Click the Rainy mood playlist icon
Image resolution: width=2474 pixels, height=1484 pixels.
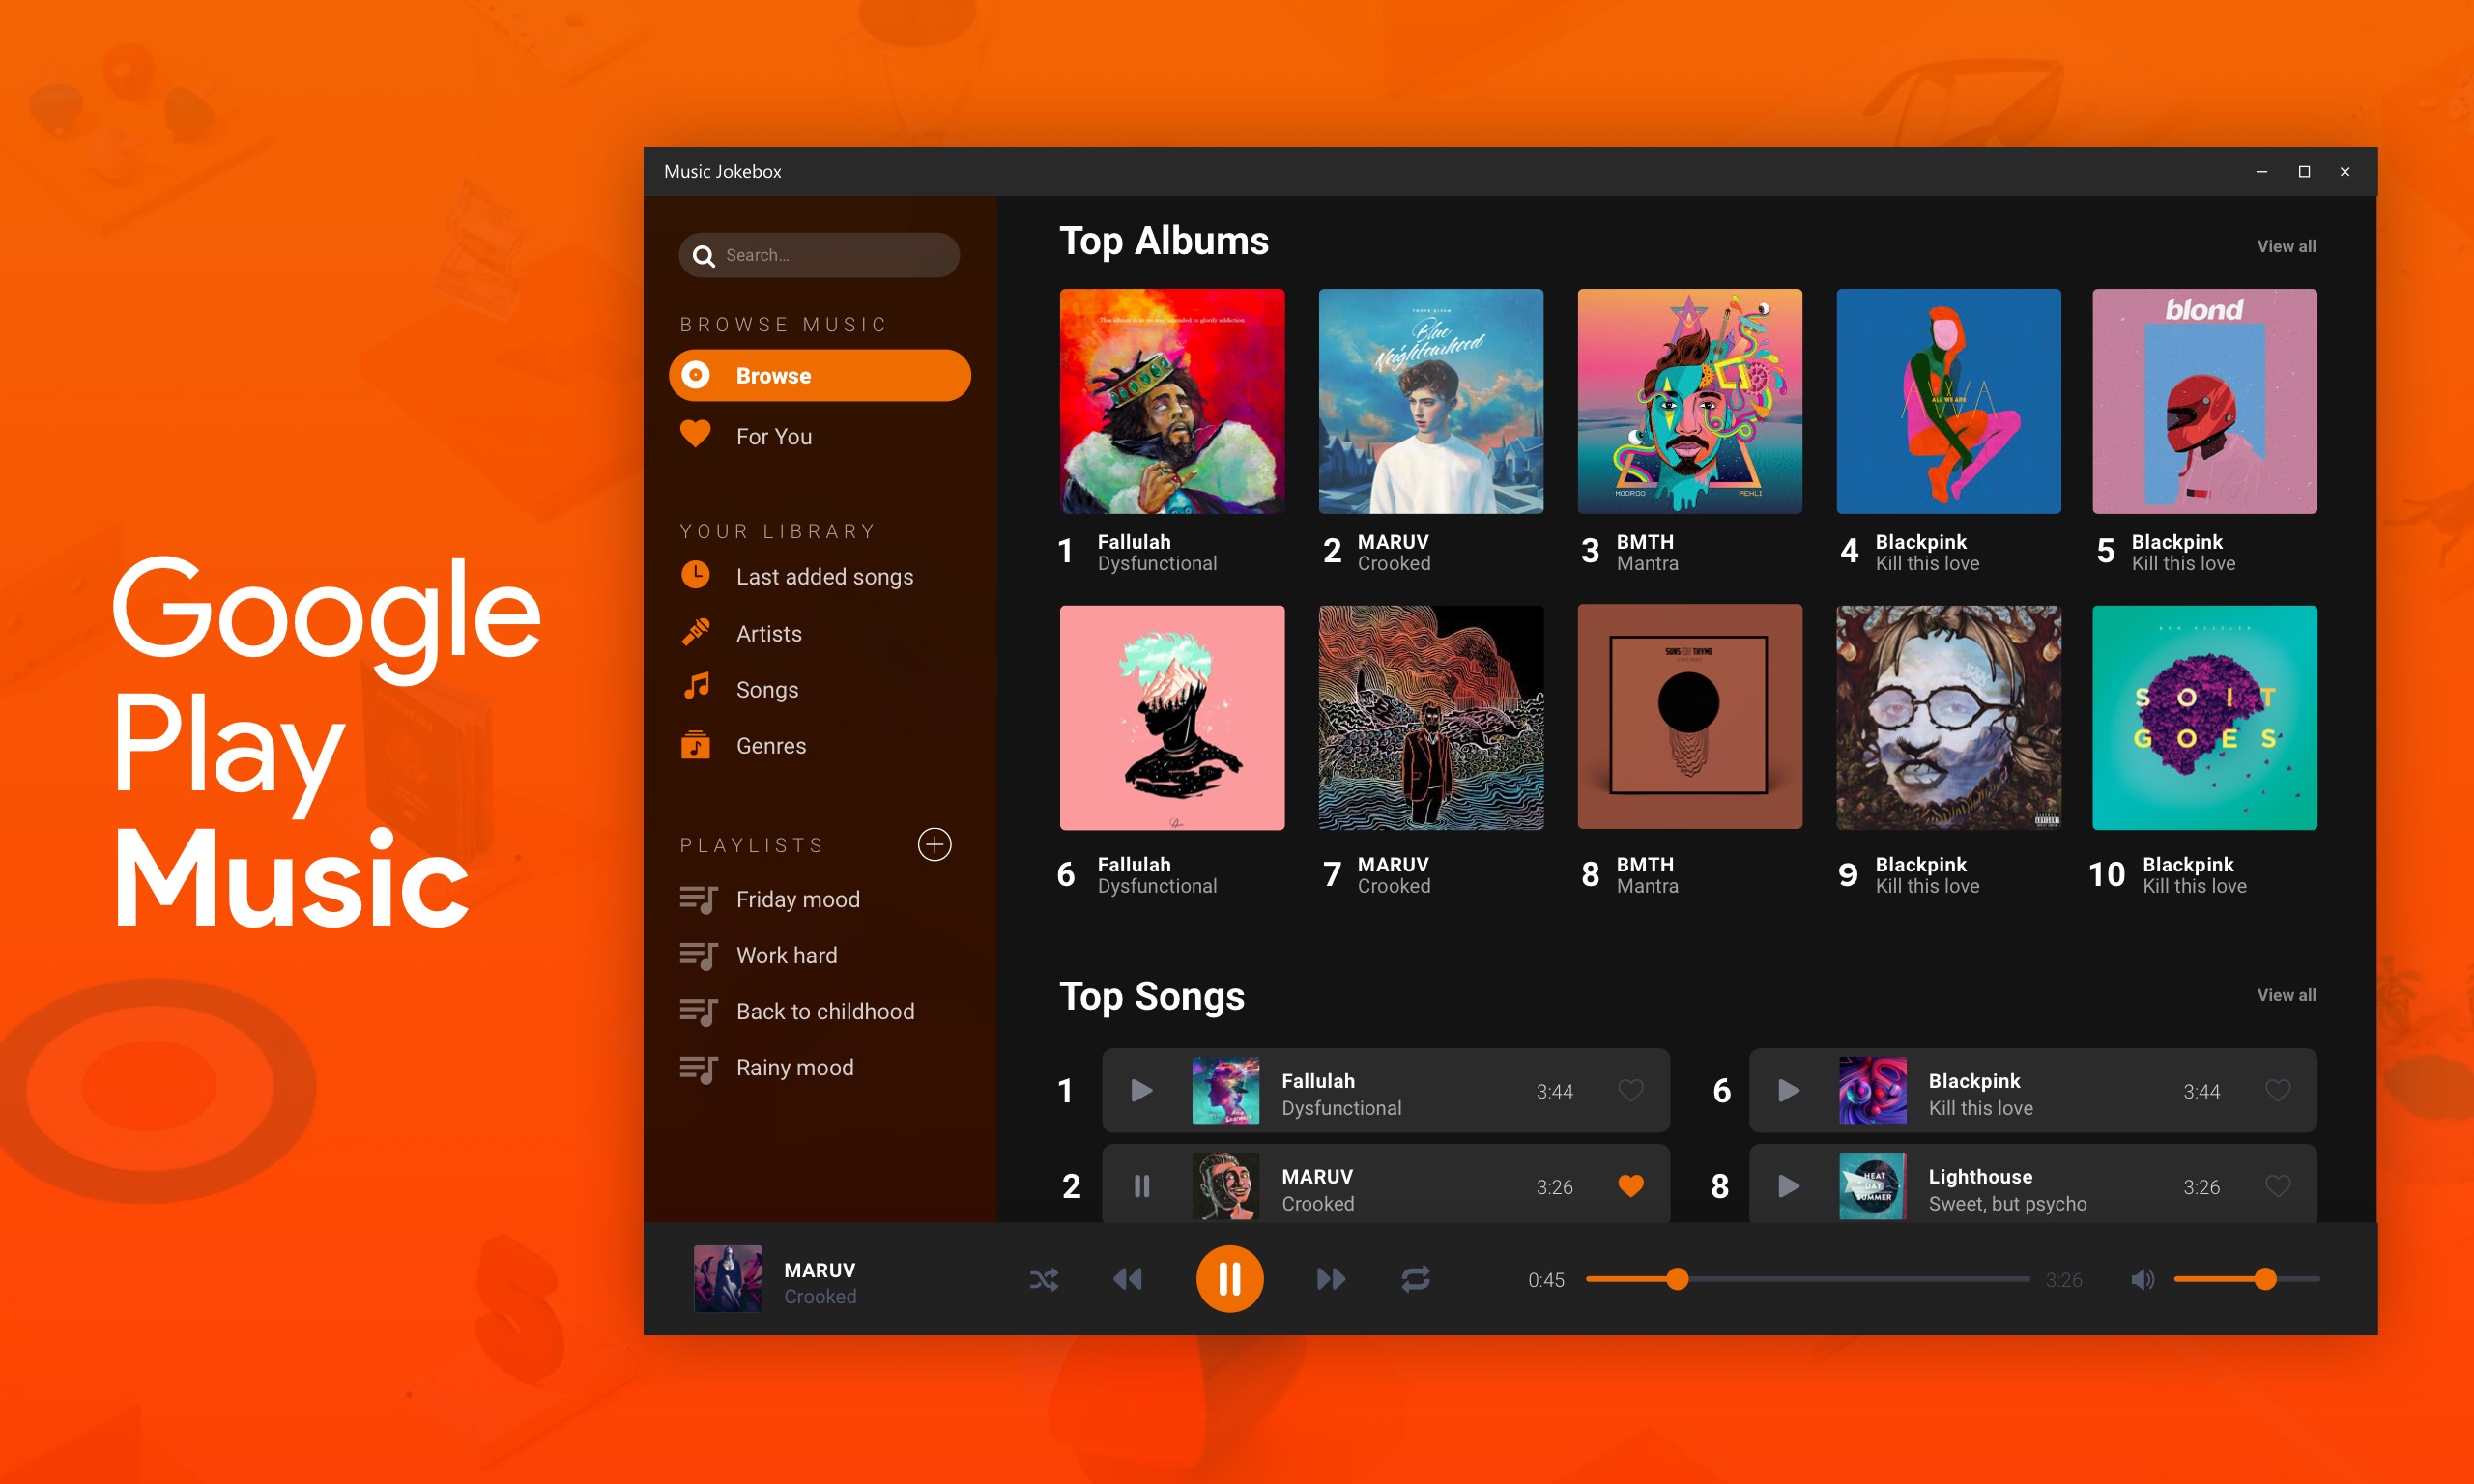[698, 1068]
